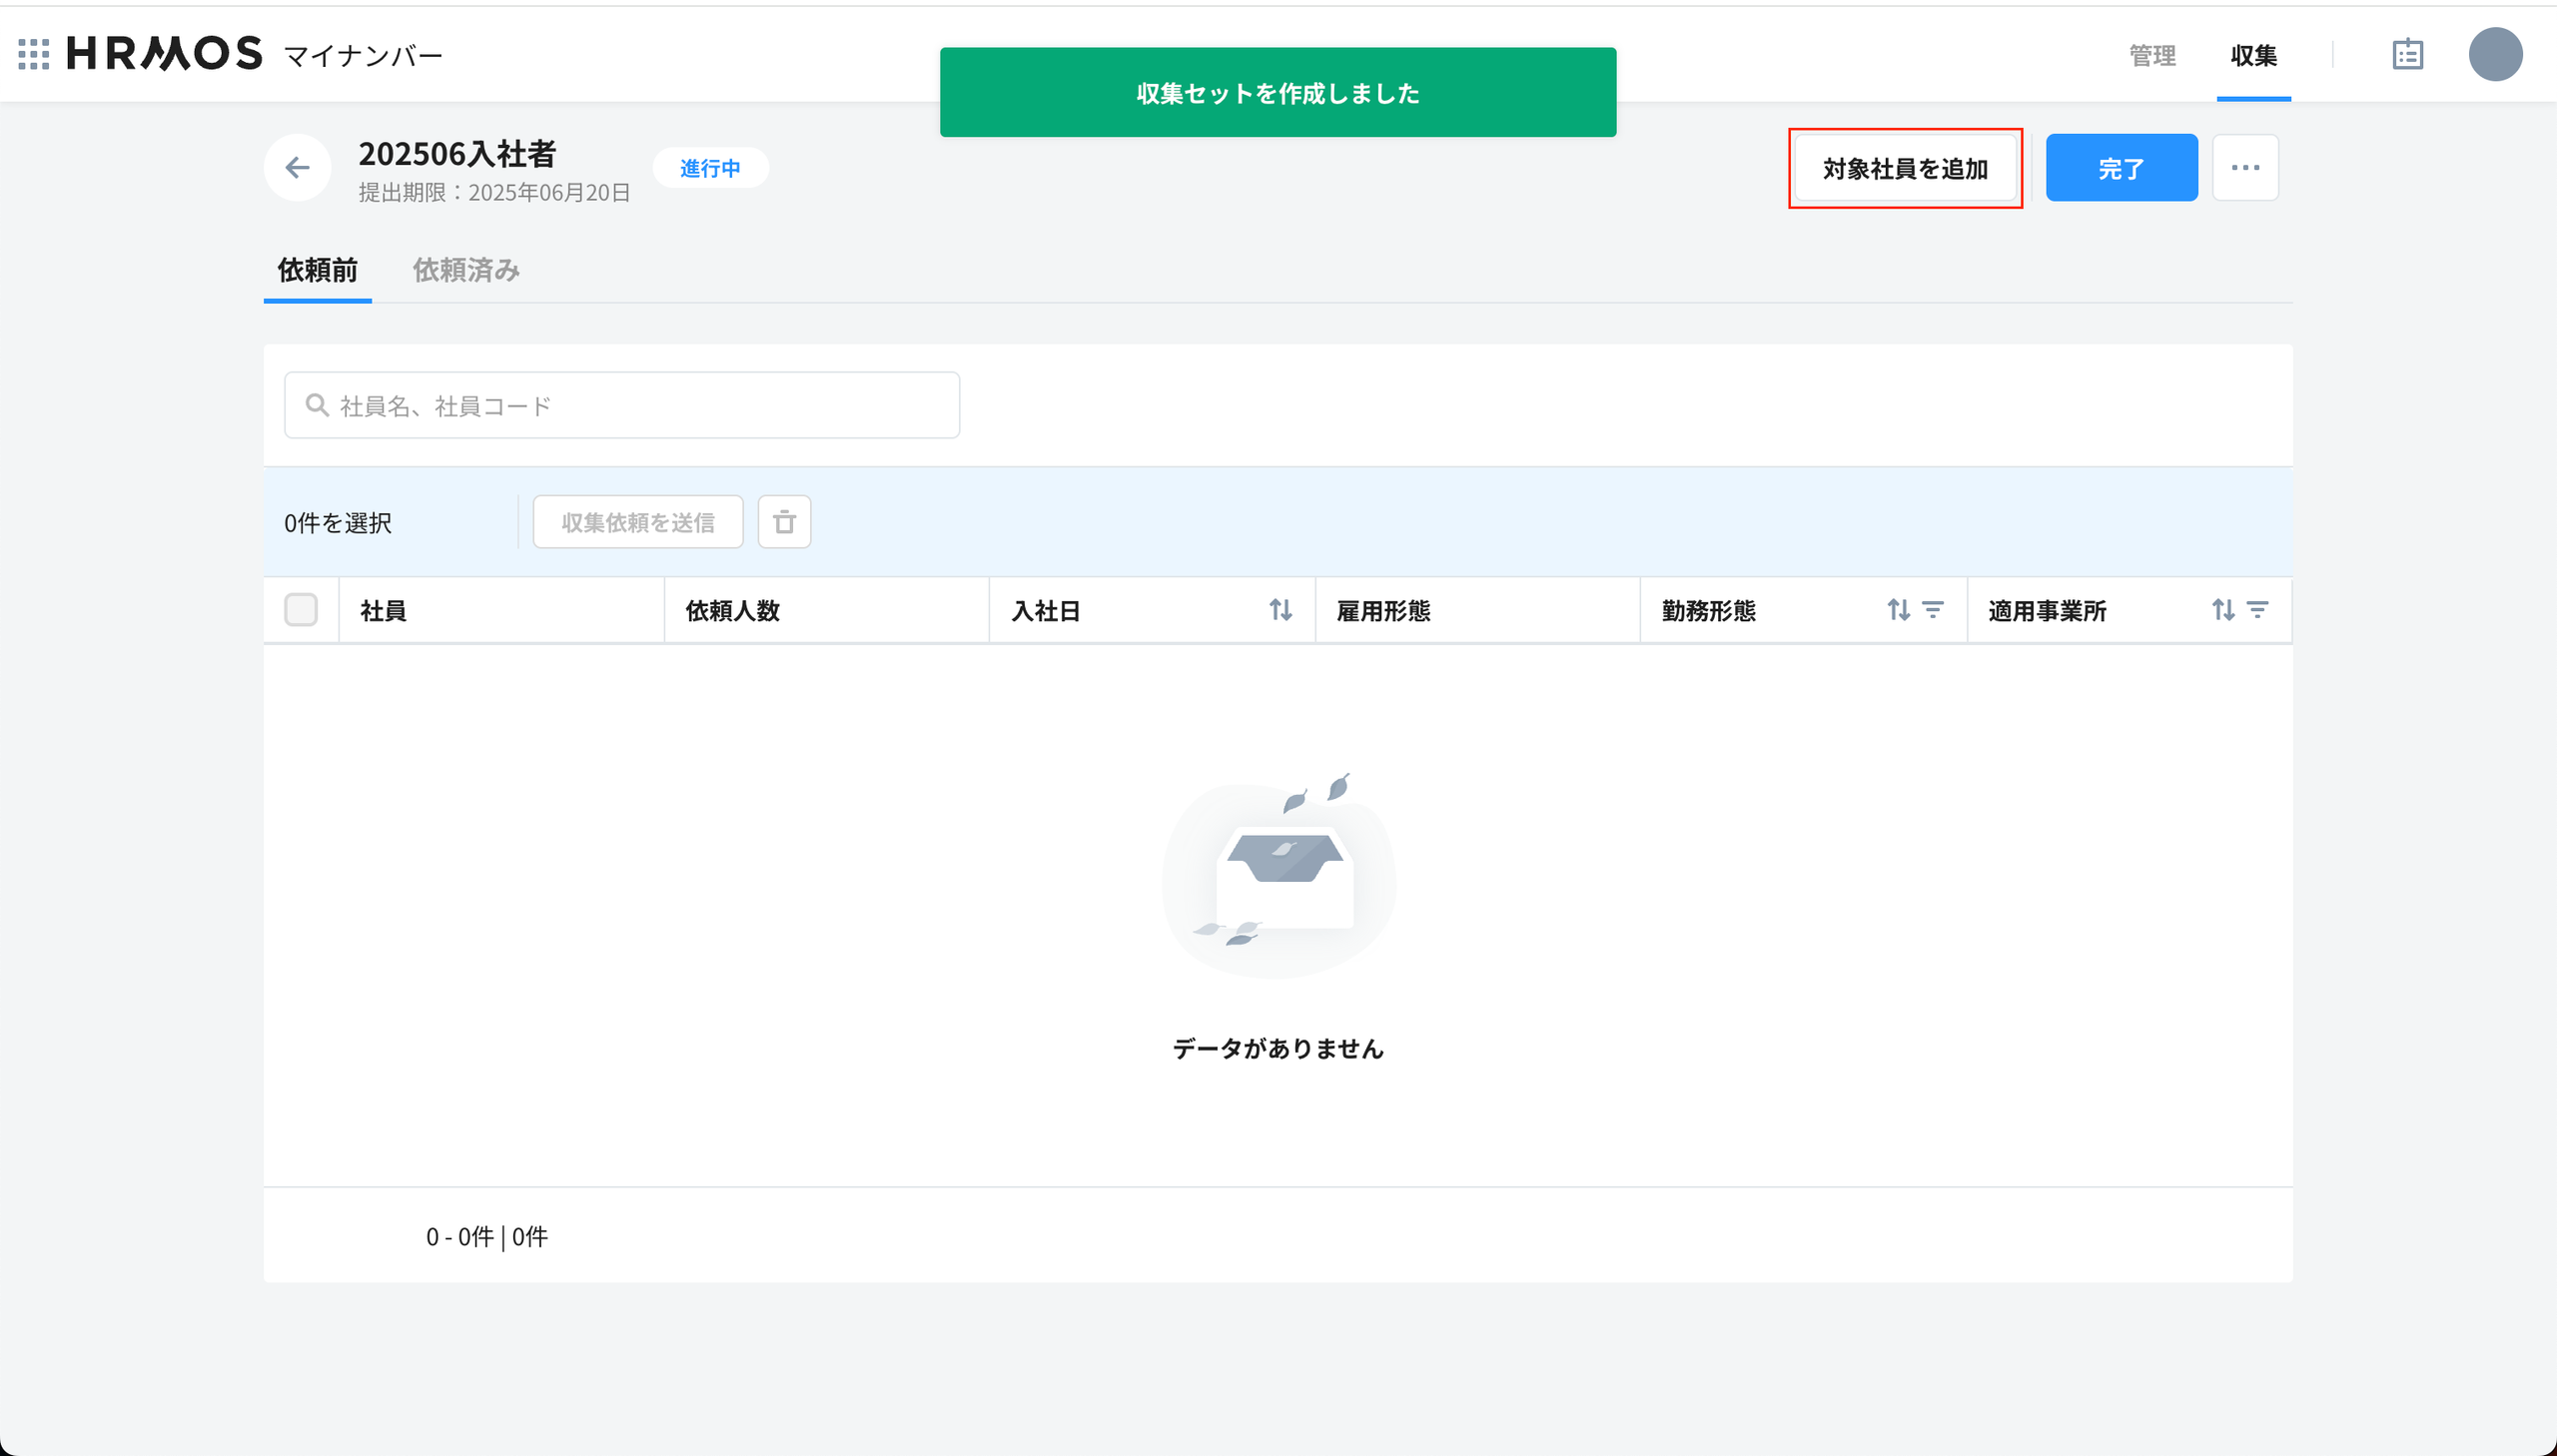The height and width of the screenshot is (1456, 2557).
Task: Switch to the 依頼済み tab
Action: (x=466, y=270)
